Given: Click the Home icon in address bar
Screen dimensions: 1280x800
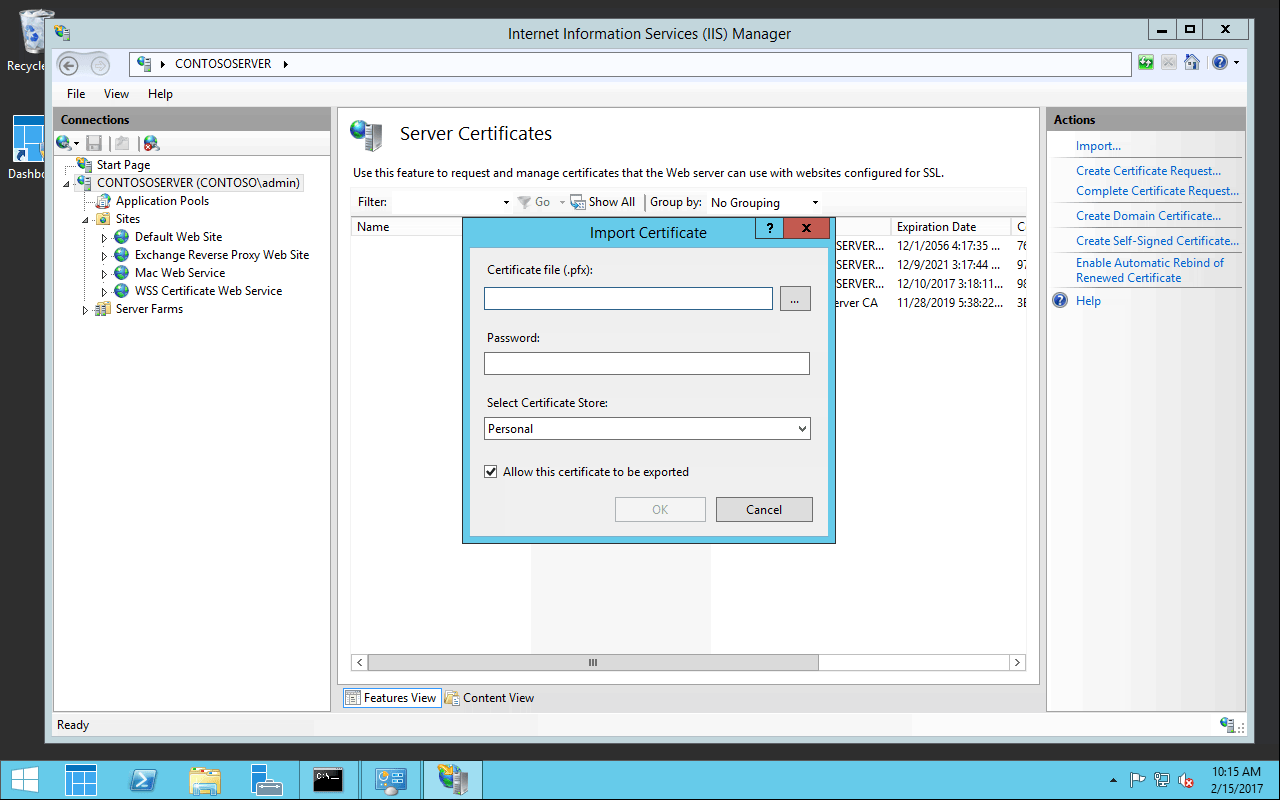Looking at the screenshot, I should [x=1191, y=63].
